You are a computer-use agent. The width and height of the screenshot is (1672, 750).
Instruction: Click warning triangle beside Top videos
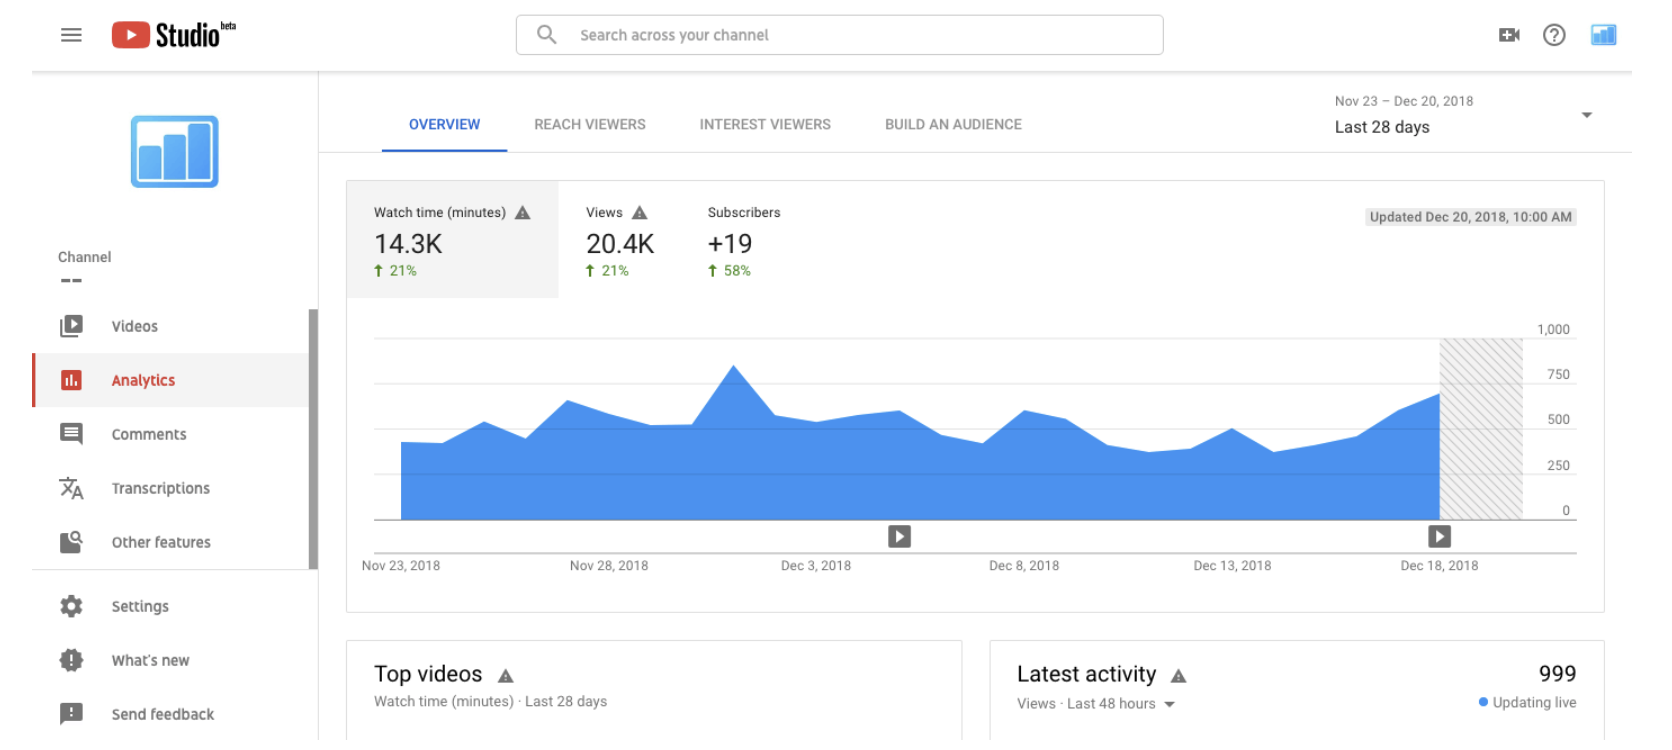click(x=506, y=676)
